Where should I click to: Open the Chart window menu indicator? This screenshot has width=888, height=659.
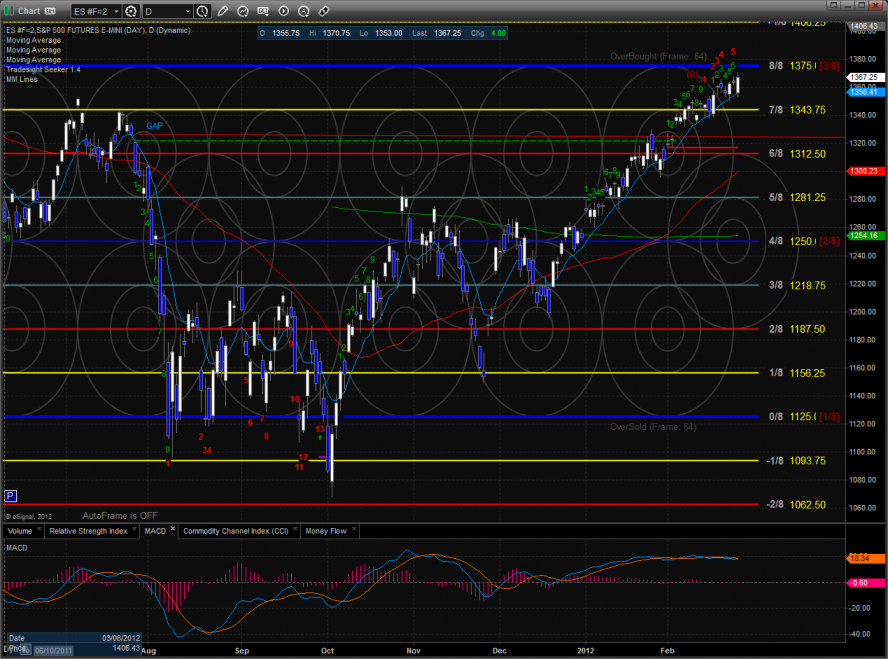point(46,10)
